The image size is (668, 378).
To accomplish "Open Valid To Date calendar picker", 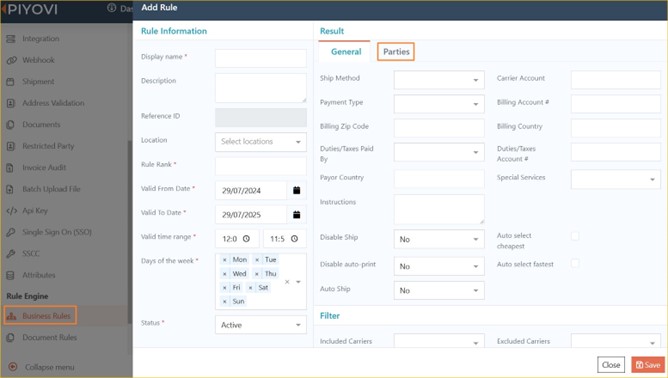I will coord(297,215).
